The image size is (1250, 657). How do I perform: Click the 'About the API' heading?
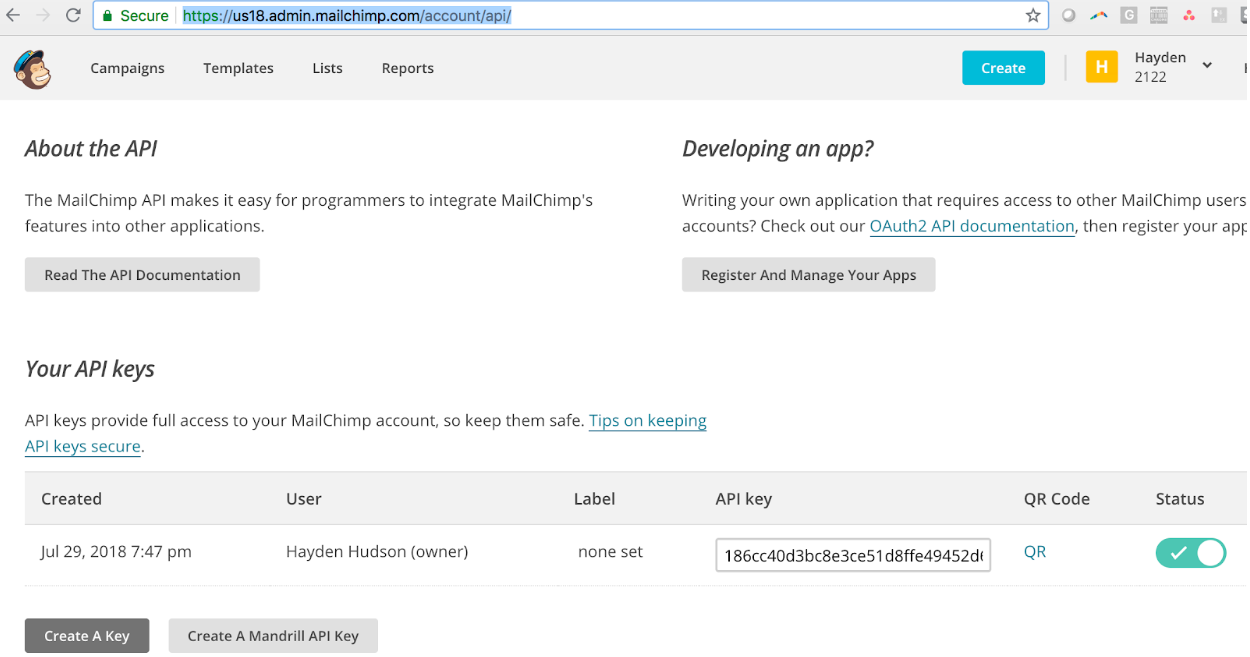pos(91,148)
